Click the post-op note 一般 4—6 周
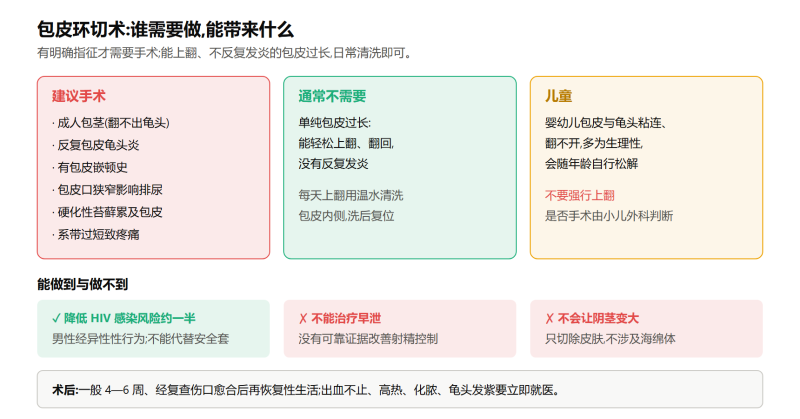 (x=320, y=390)
